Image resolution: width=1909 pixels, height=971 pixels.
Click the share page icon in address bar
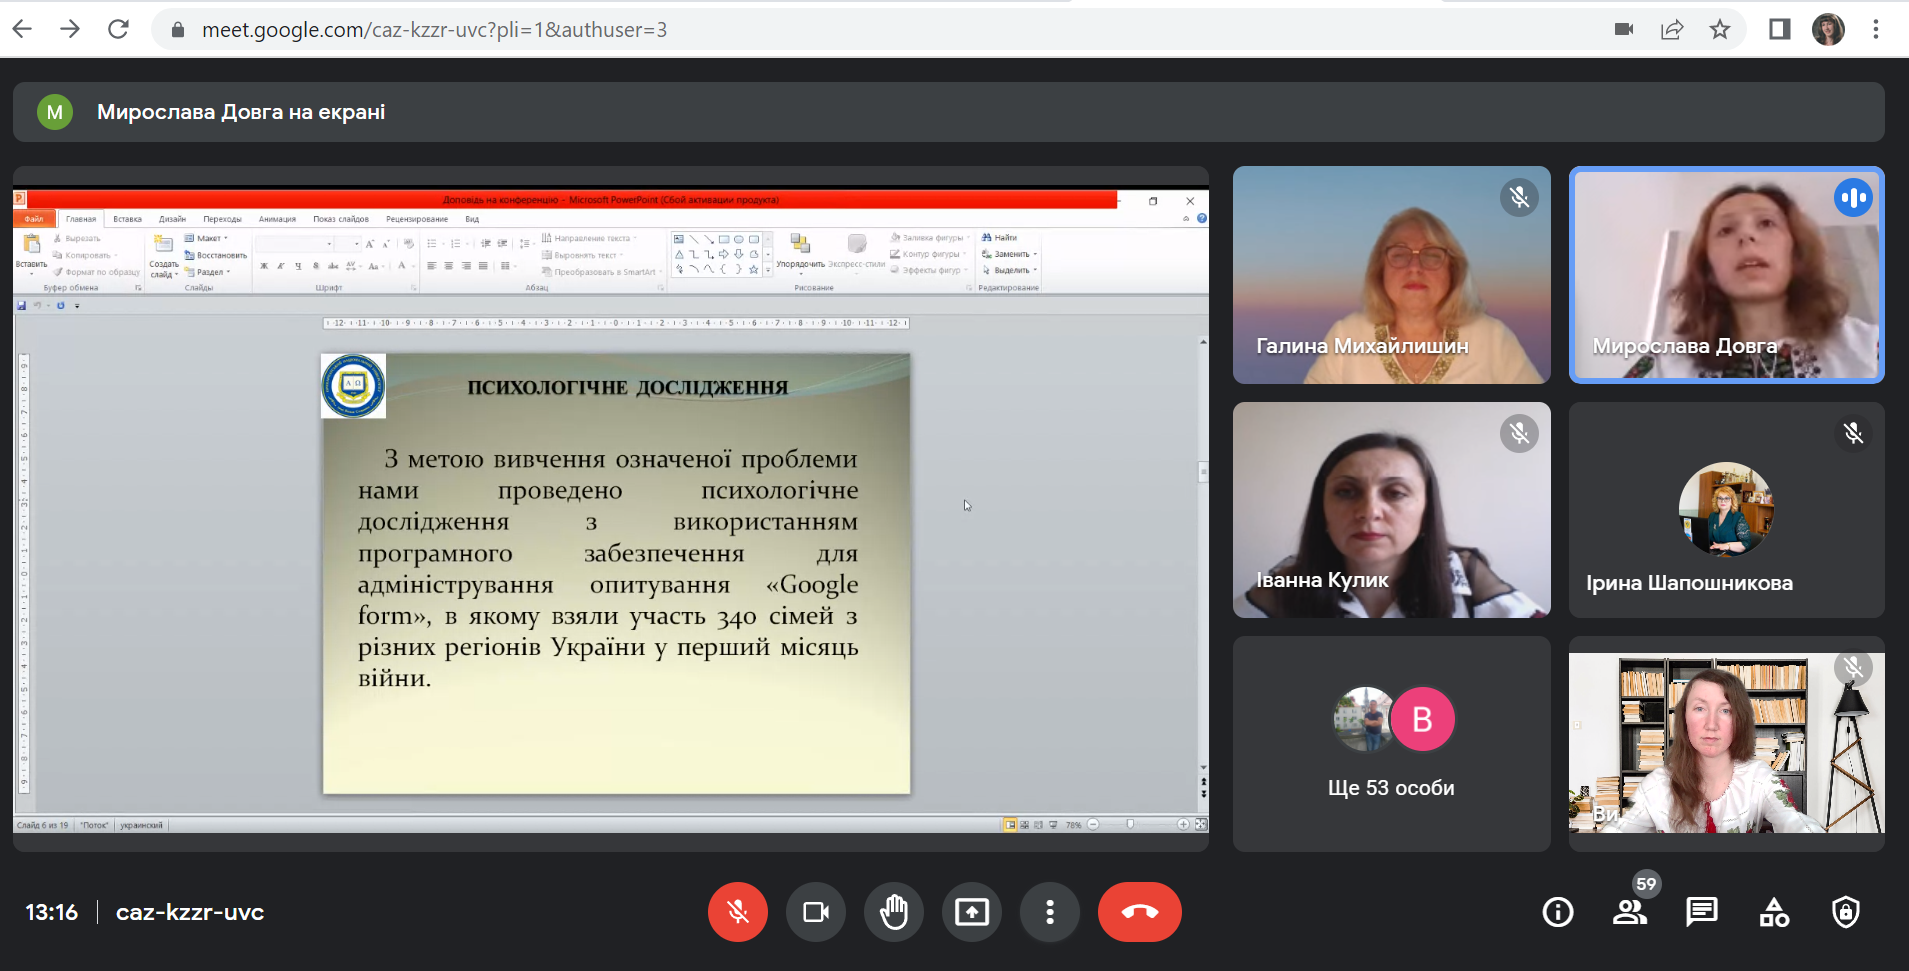[x=1672, y=30]
